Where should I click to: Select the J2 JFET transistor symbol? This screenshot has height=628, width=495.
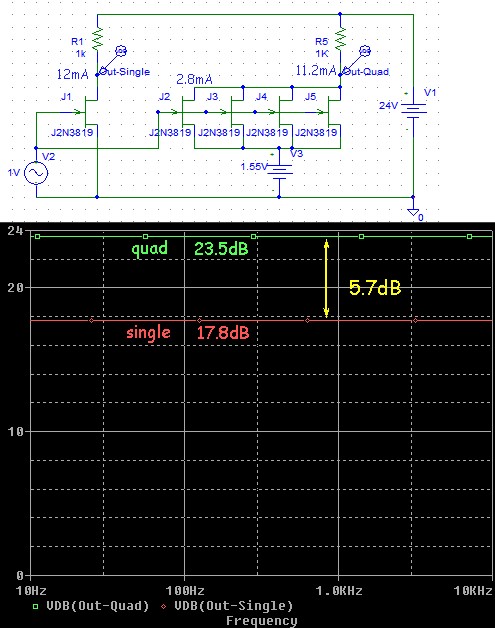pos(185,112)
